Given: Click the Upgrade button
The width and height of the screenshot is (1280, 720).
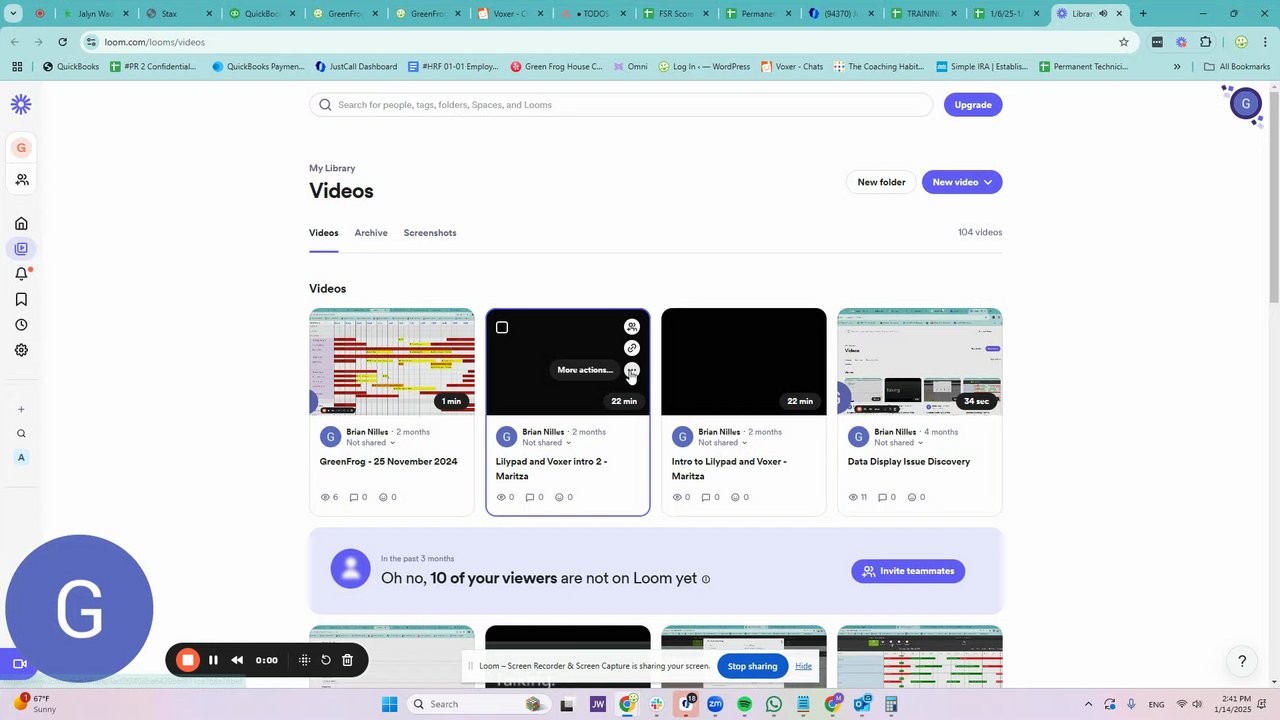Looking at the screenshot, I should [973, 105].
